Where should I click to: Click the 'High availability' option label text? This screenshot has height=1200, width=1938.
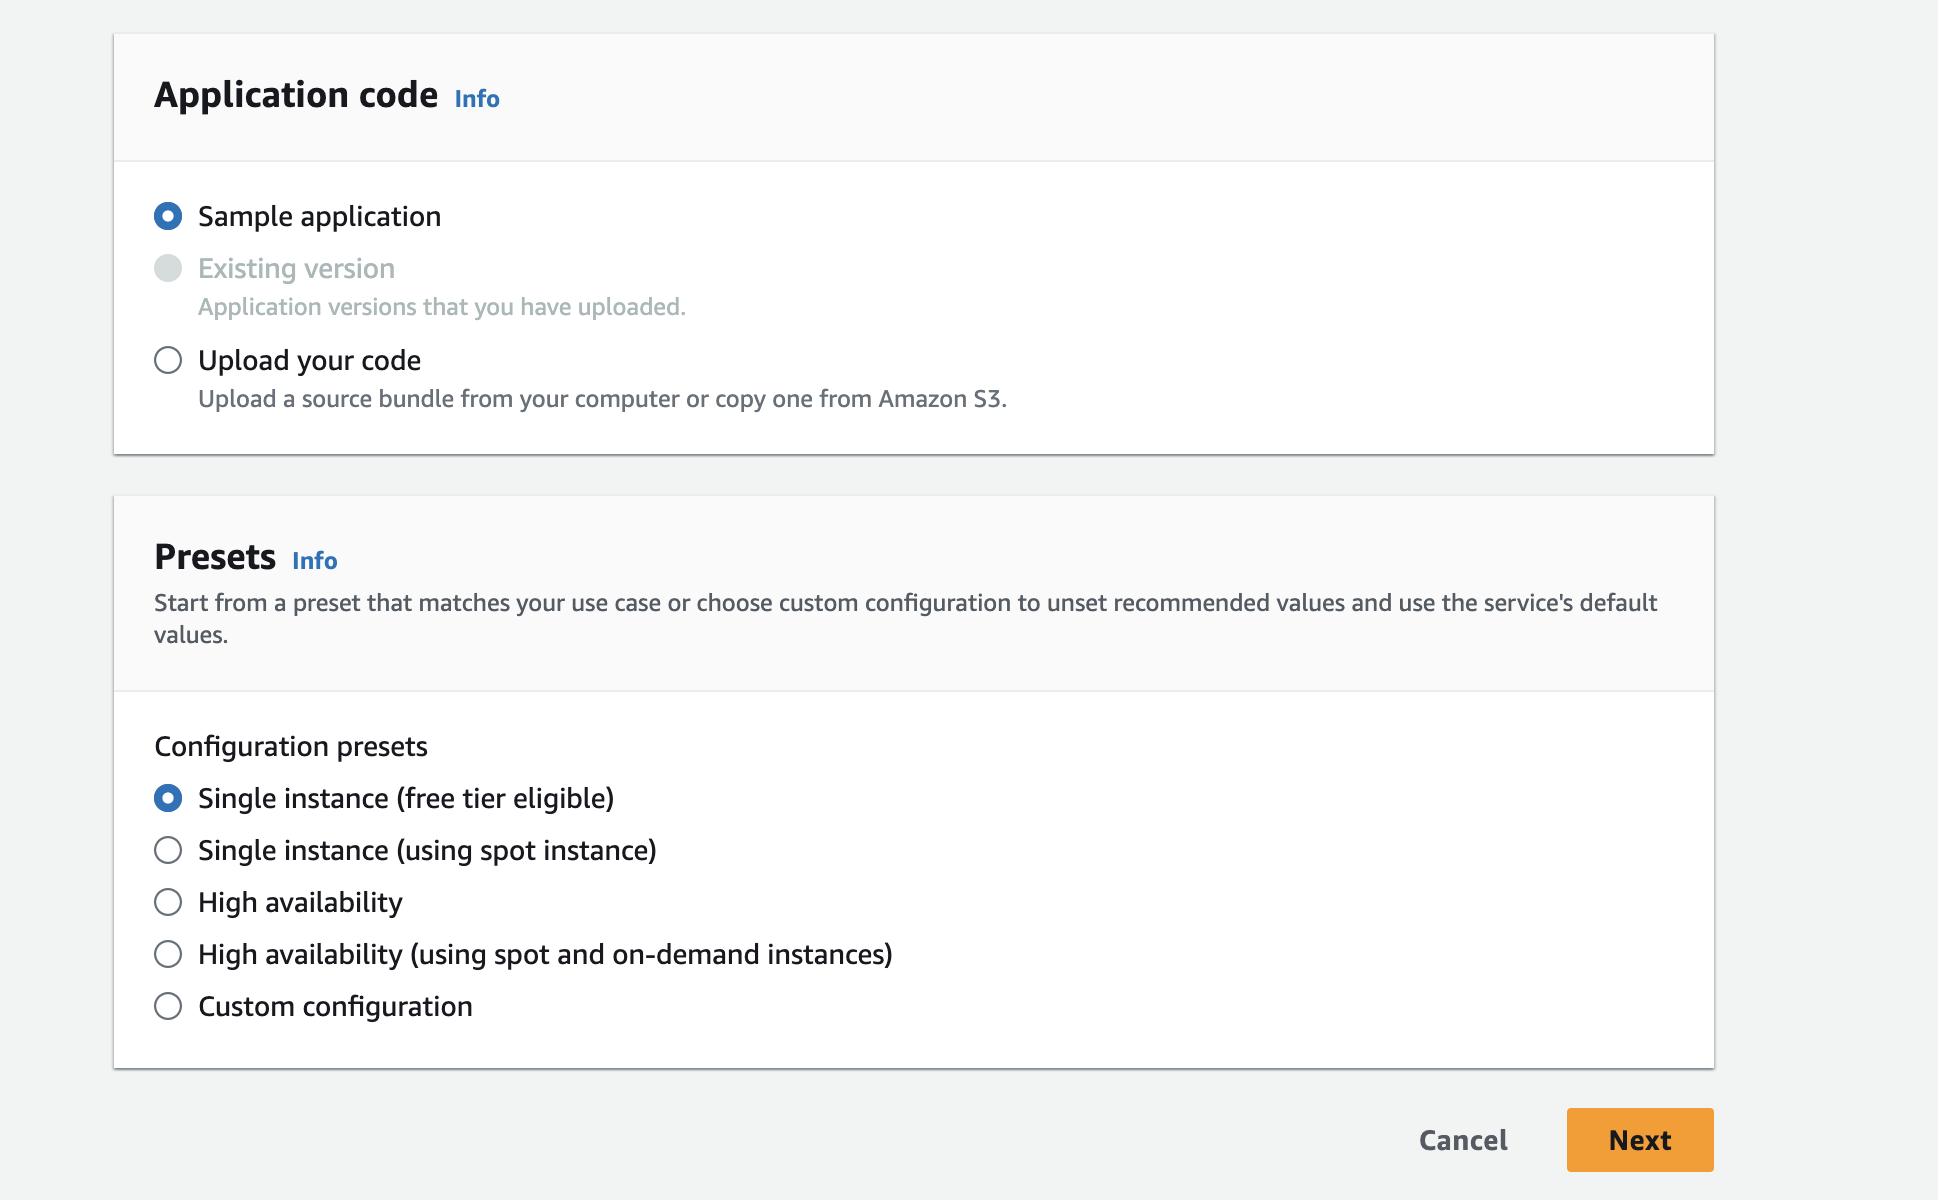[x=300, y=902]
